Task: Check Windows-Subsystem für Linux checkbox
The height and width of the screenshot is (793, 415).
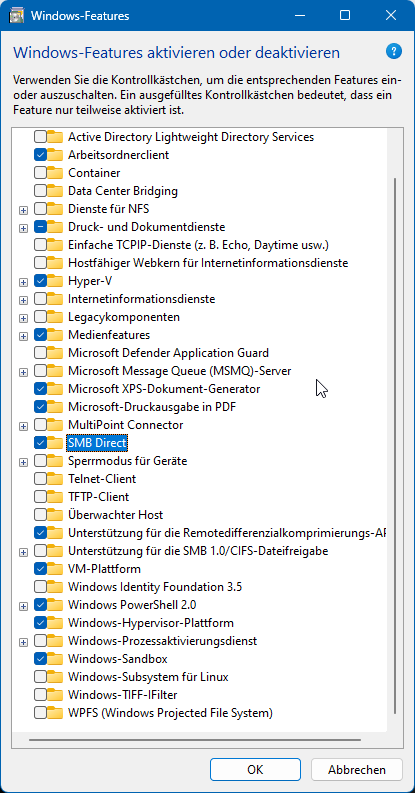Action: [40, 677]
